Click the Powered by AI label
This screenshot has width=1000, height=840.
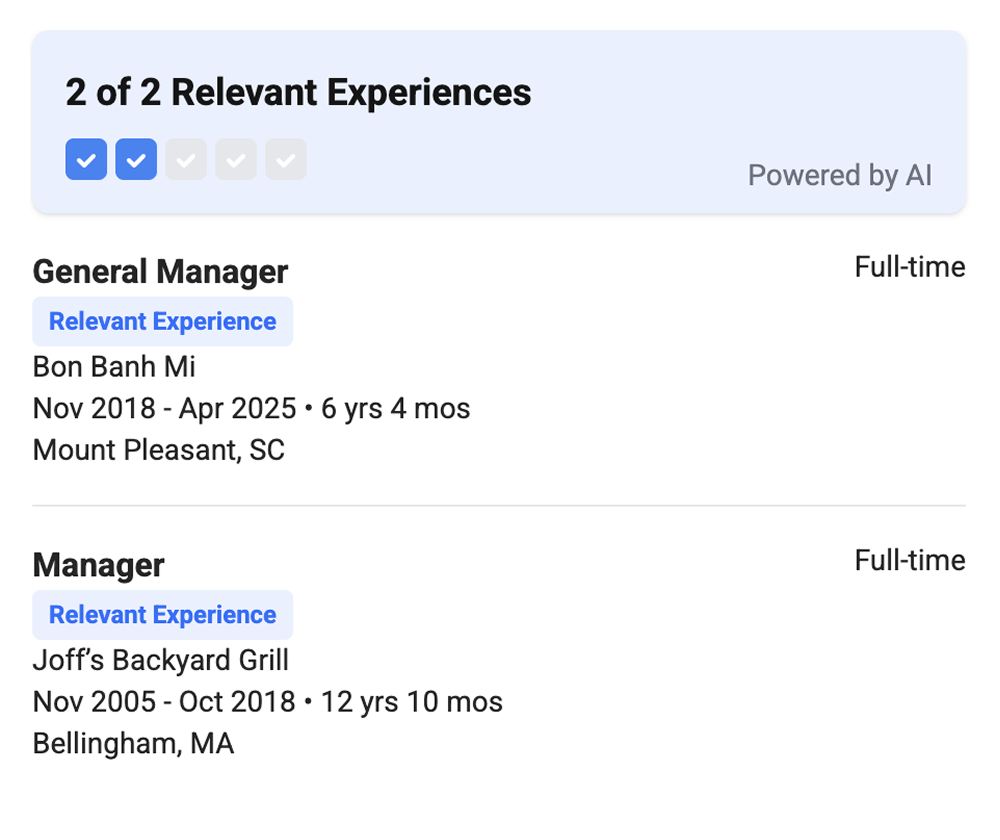(x=840, y=175)
